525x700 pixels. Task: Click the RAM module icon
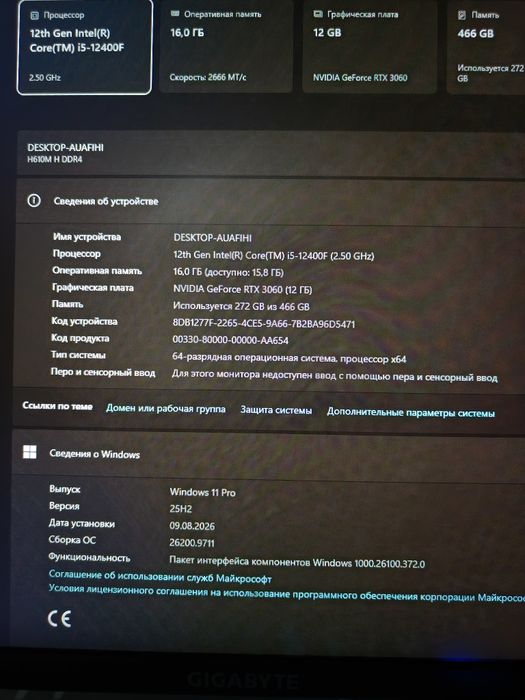(x=175, y=14)
